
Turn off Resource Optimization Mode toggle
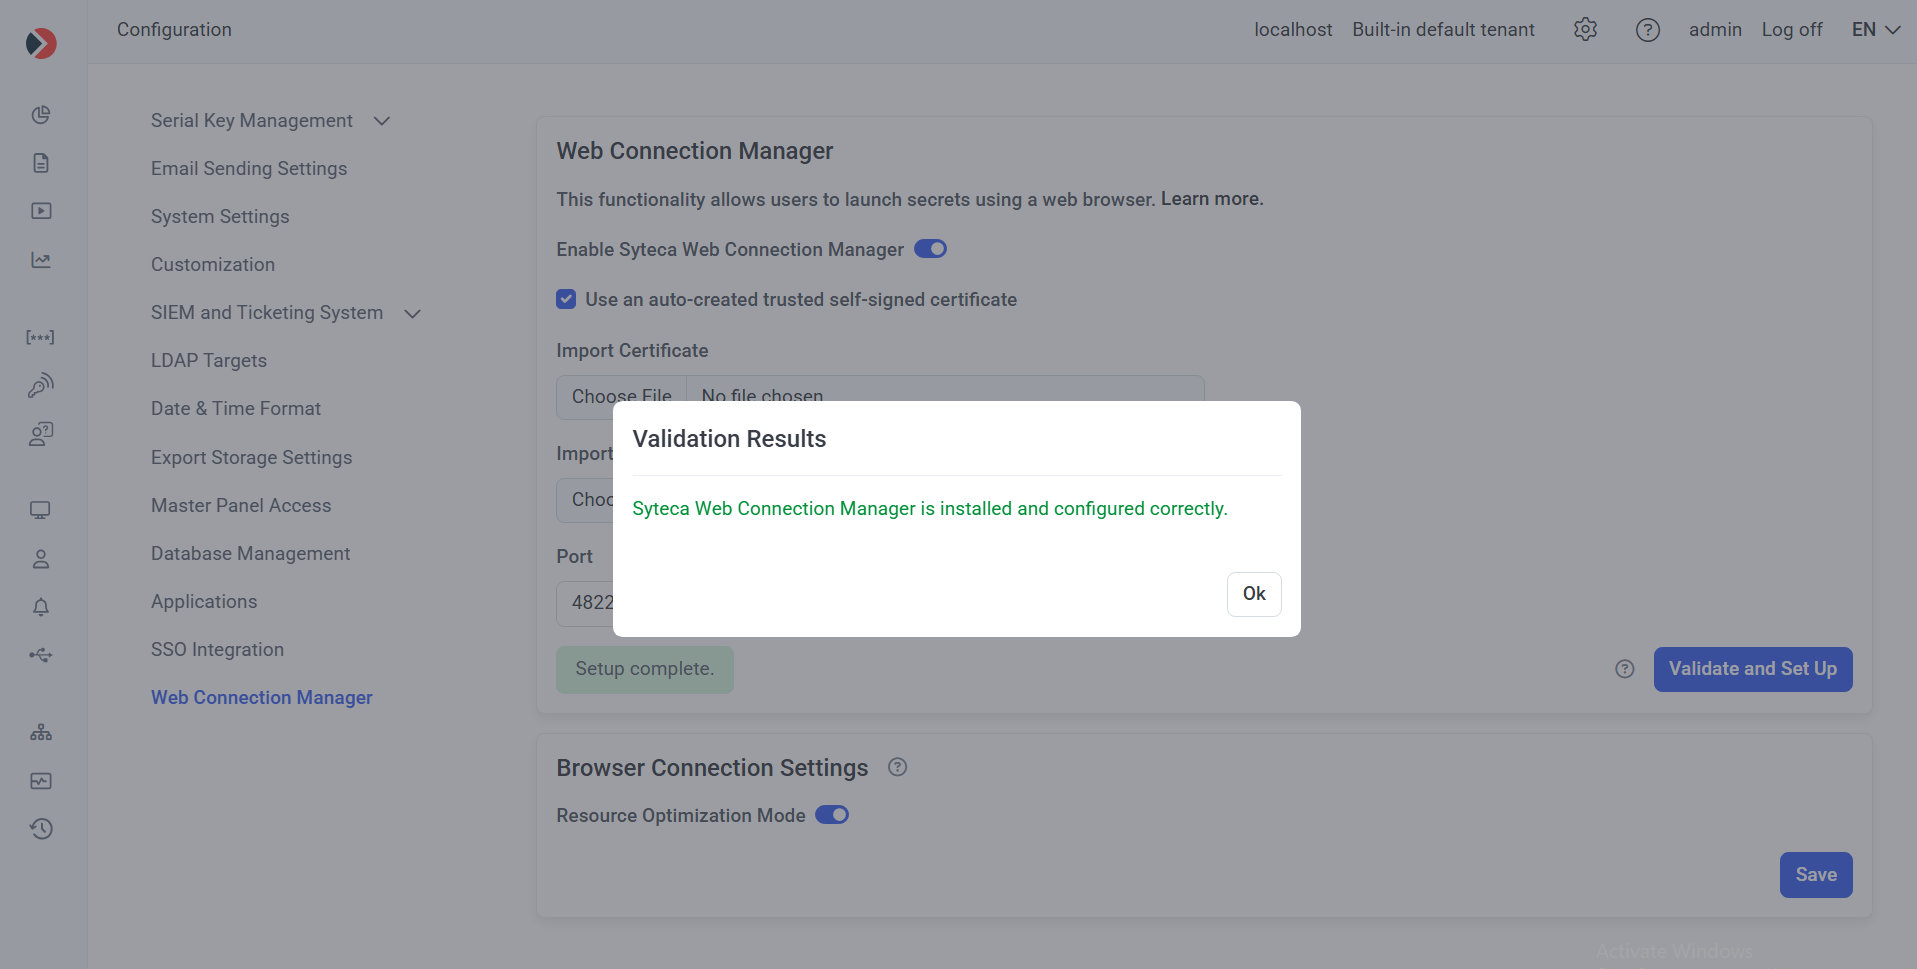[x=831, y=815]
